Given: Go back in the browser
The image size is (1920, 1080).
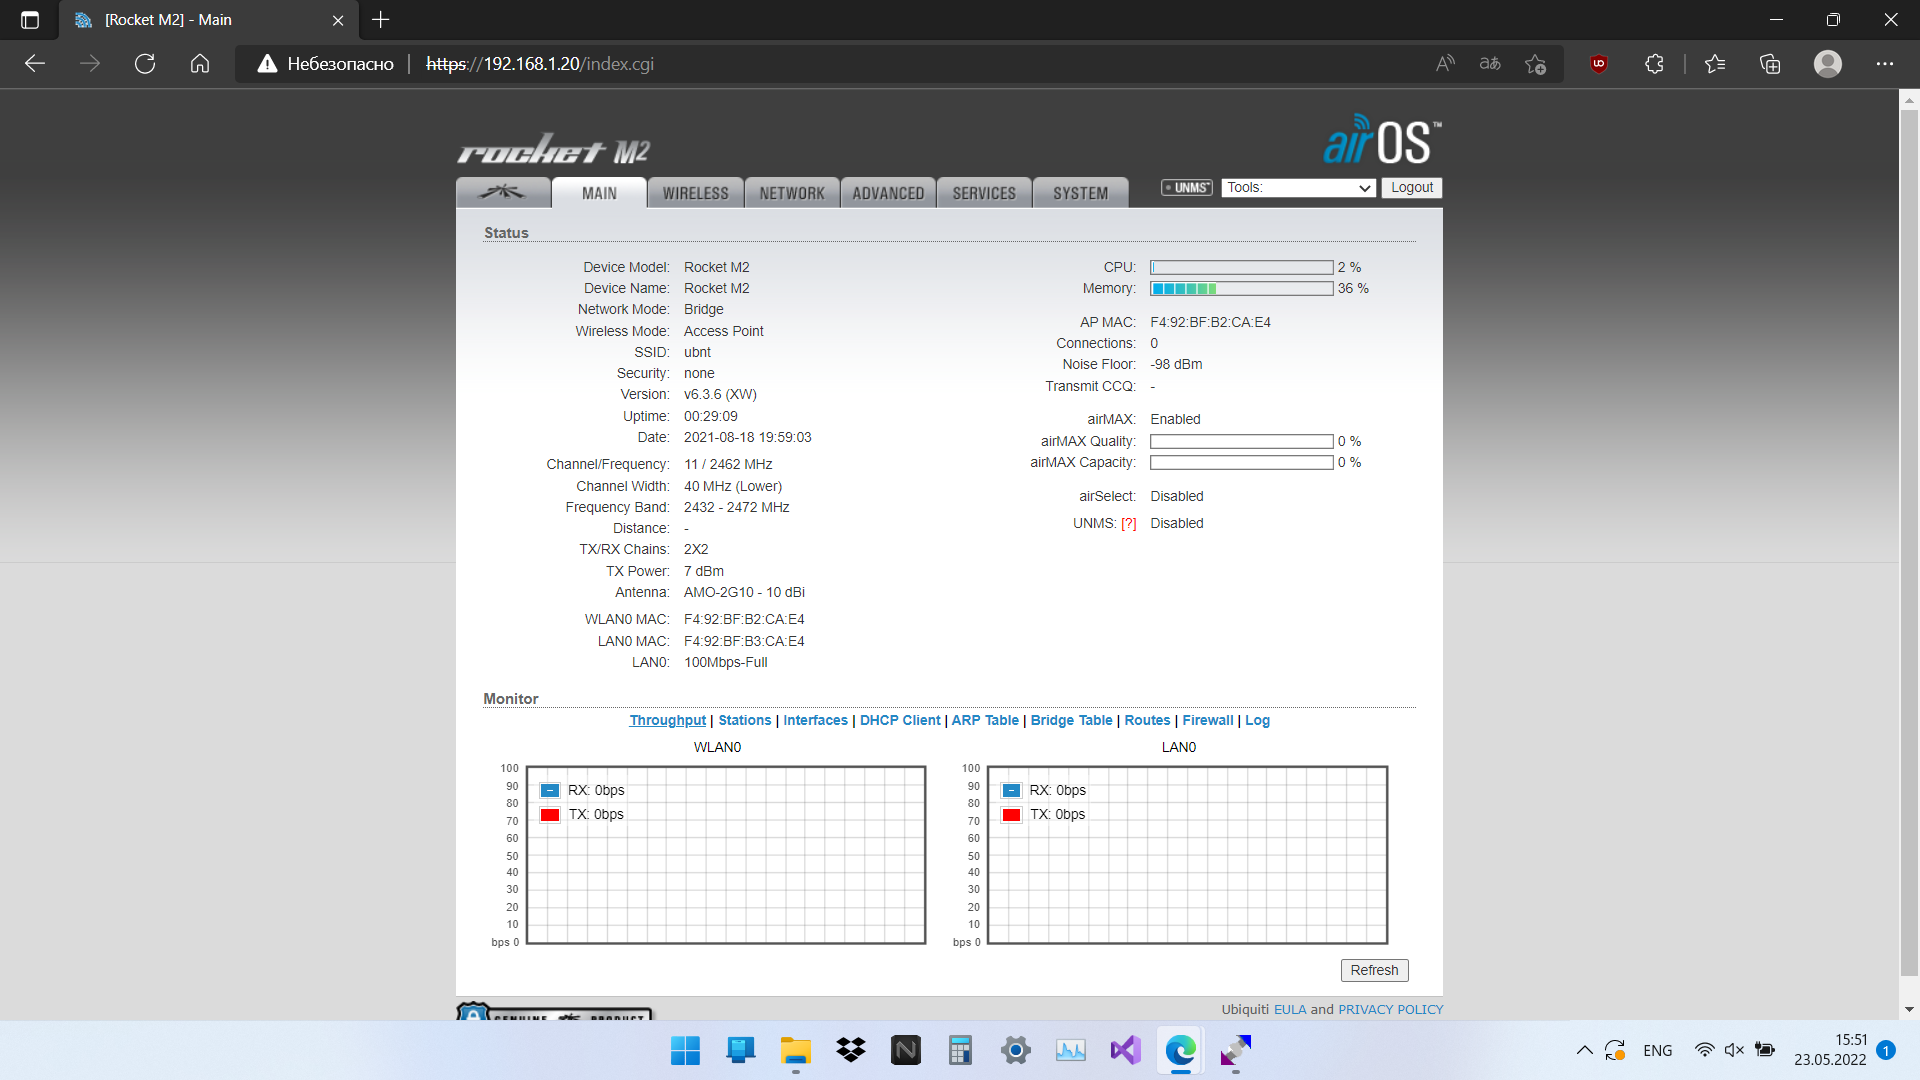Looking at the screenshot, I should (35, 63).
